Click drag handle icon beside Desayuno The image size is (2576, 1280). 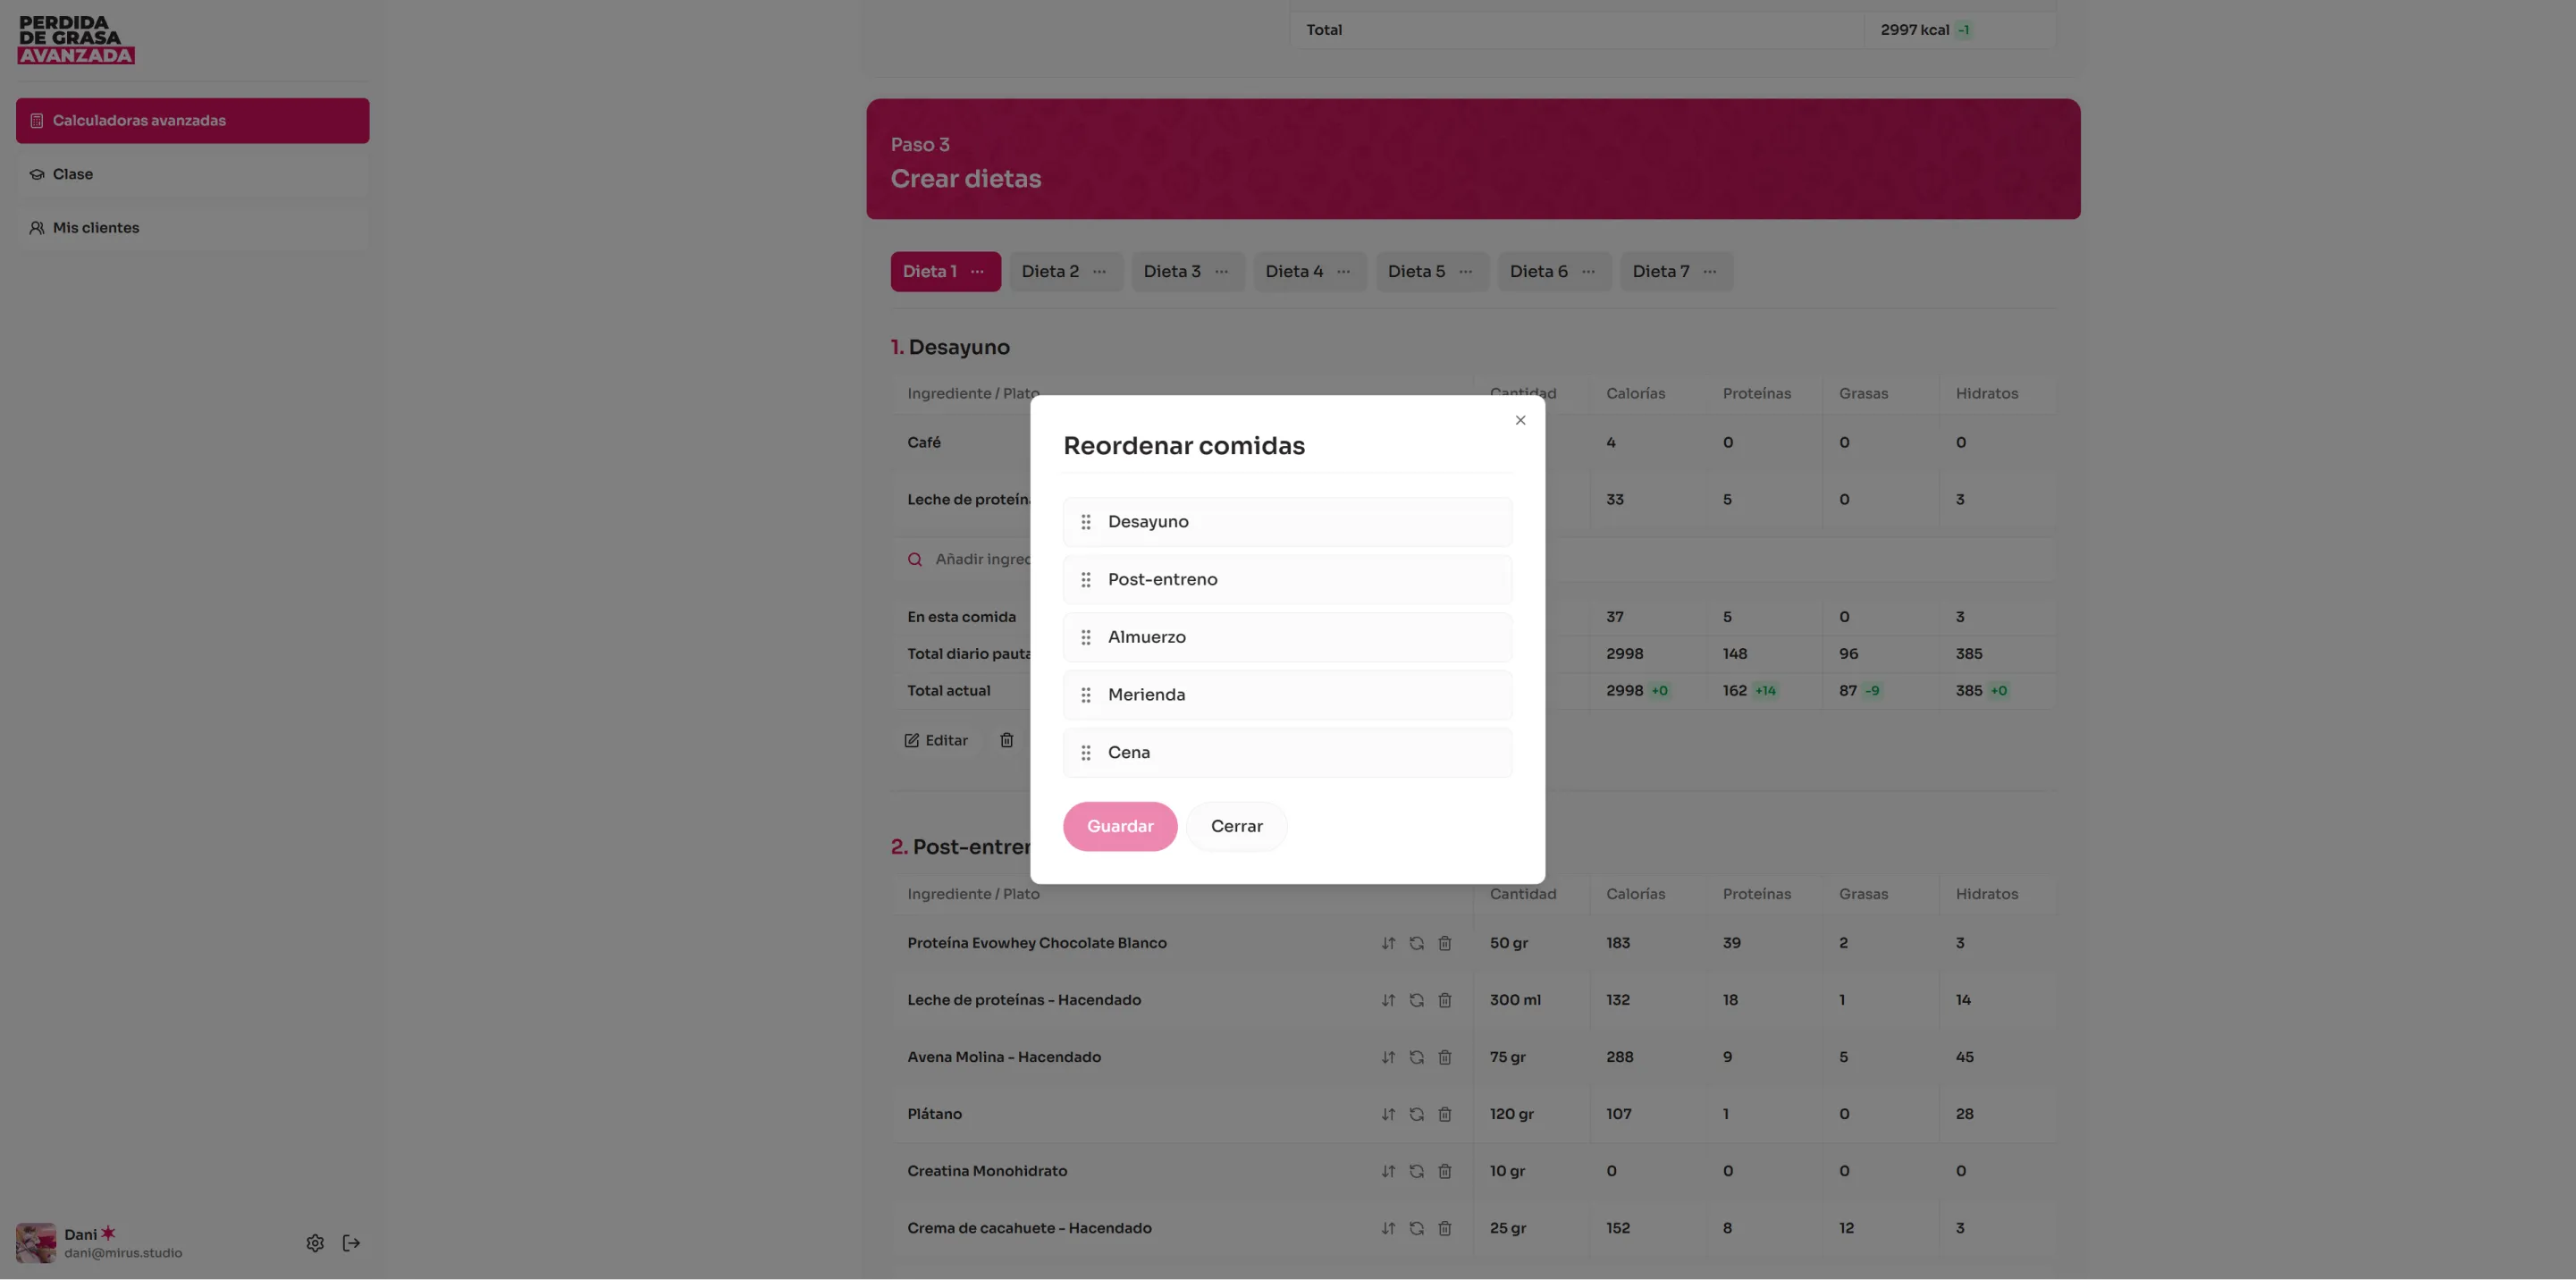coord(1086,522)
